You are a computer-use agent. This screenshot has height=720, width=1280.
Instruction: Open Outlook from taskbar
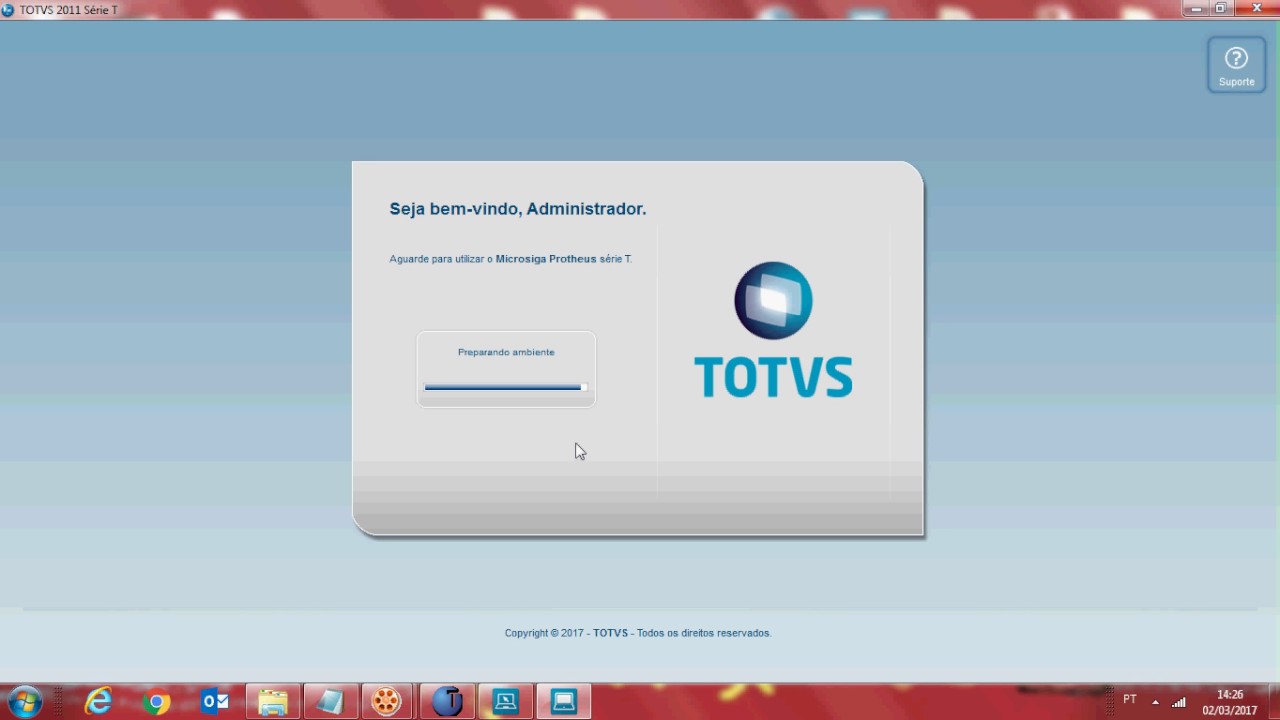coord(214,702)
